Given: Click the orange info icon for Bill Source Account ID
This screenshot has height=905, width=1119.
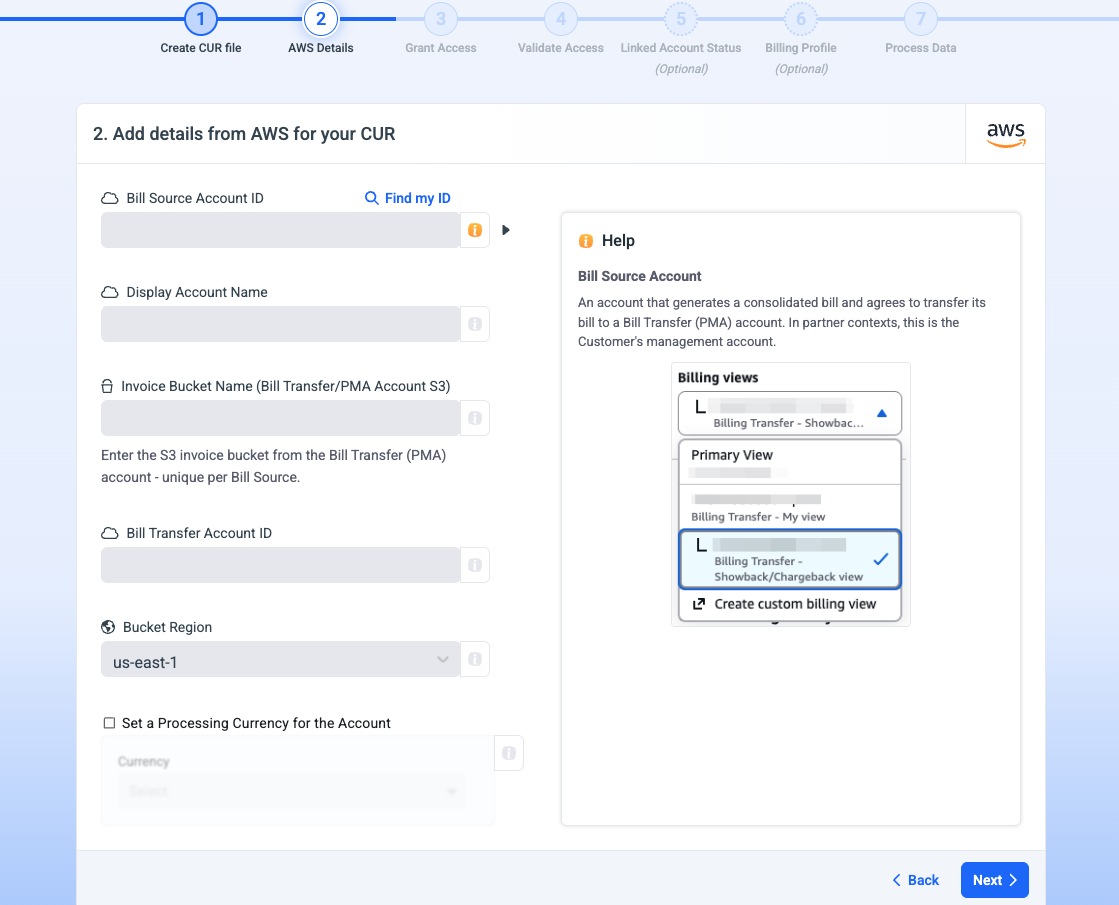Looking at the screenshot, I should 475,230.
